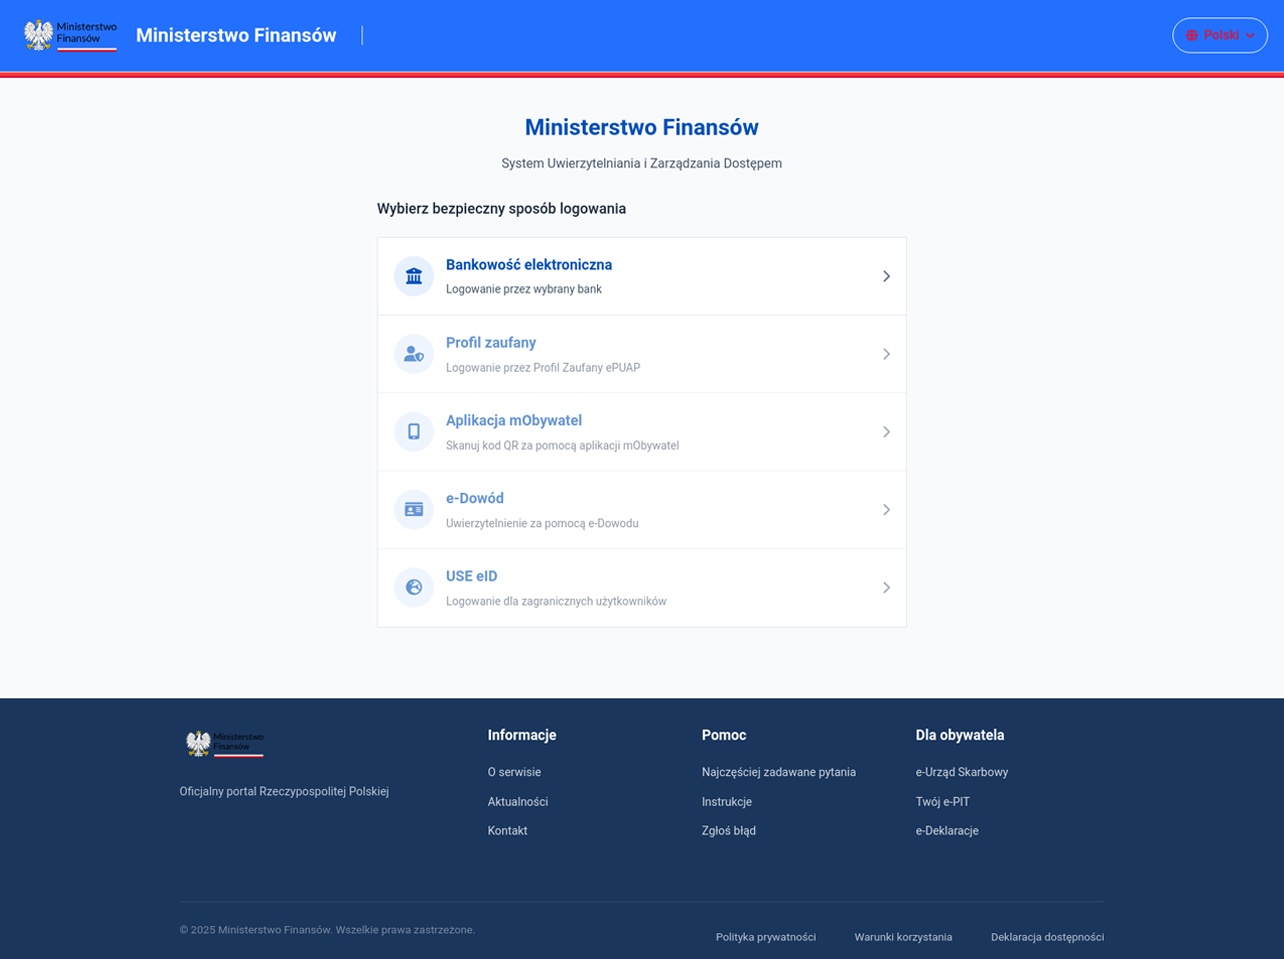The width and height of the screenshot is (1284, 959).
Task: Click the USE eID globe icon
Action: [x=413, y=588]
